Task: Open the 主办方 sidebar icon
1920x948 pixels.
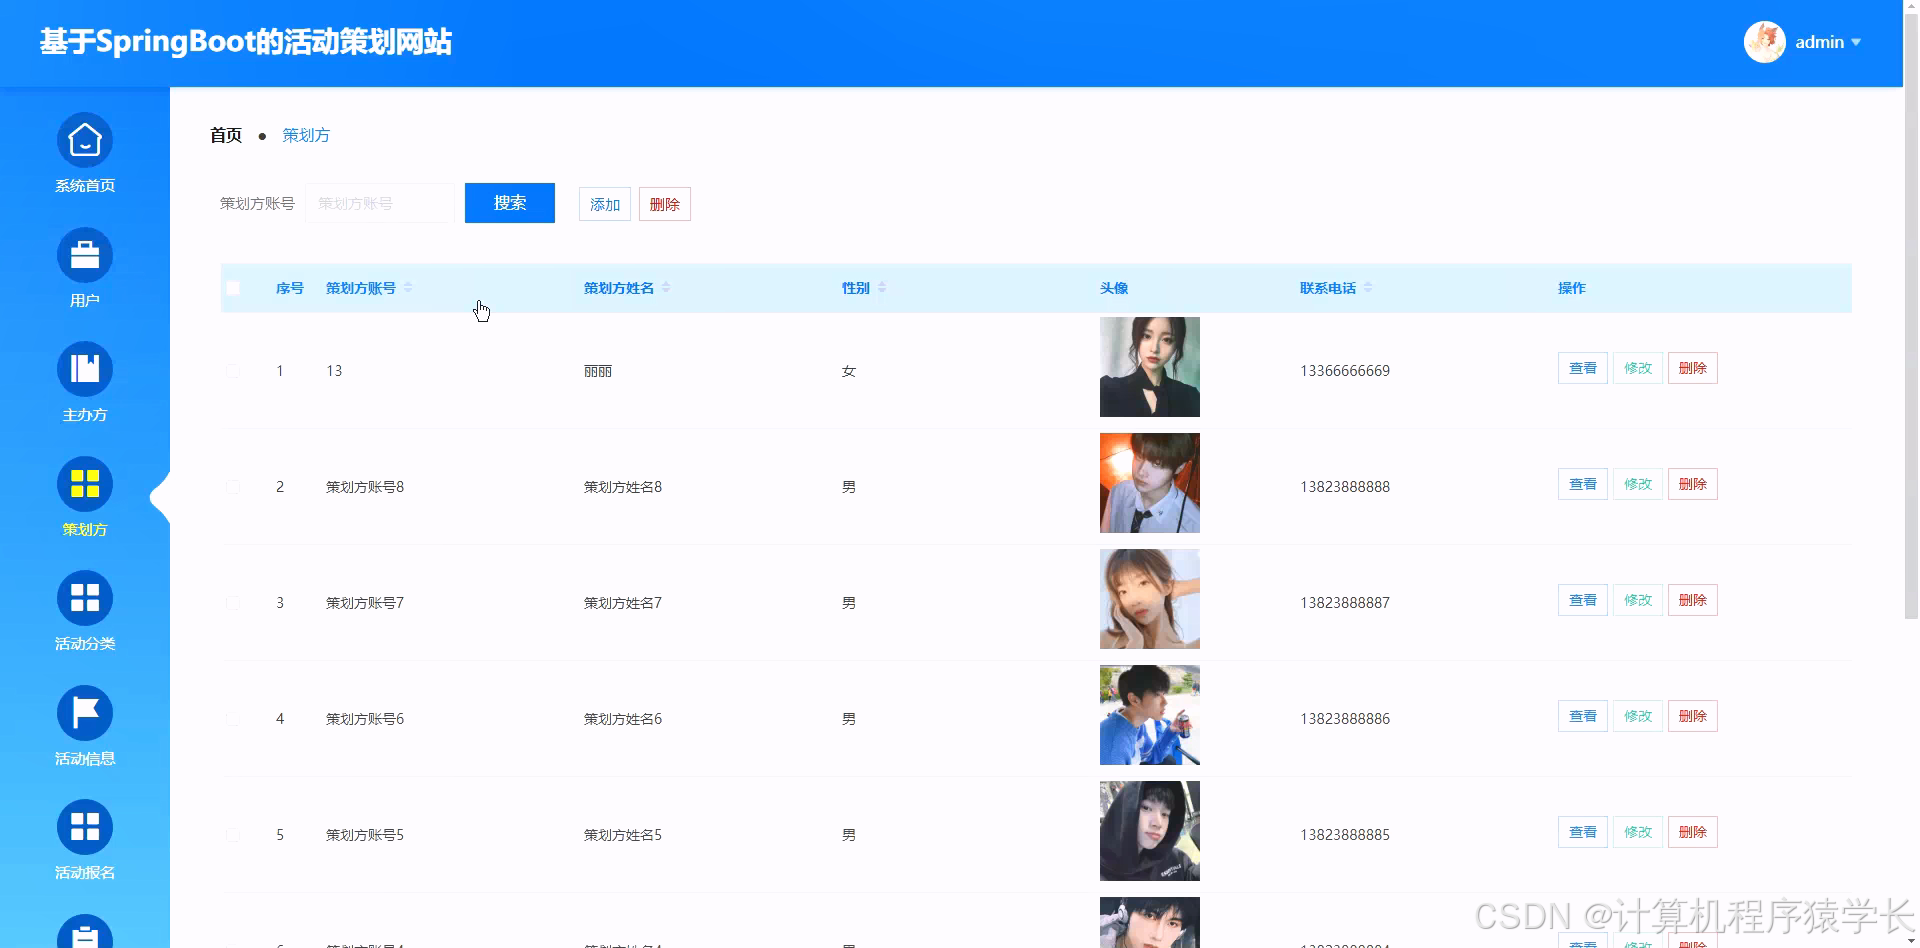Action: pyautogui.click(x=85, y=369)
